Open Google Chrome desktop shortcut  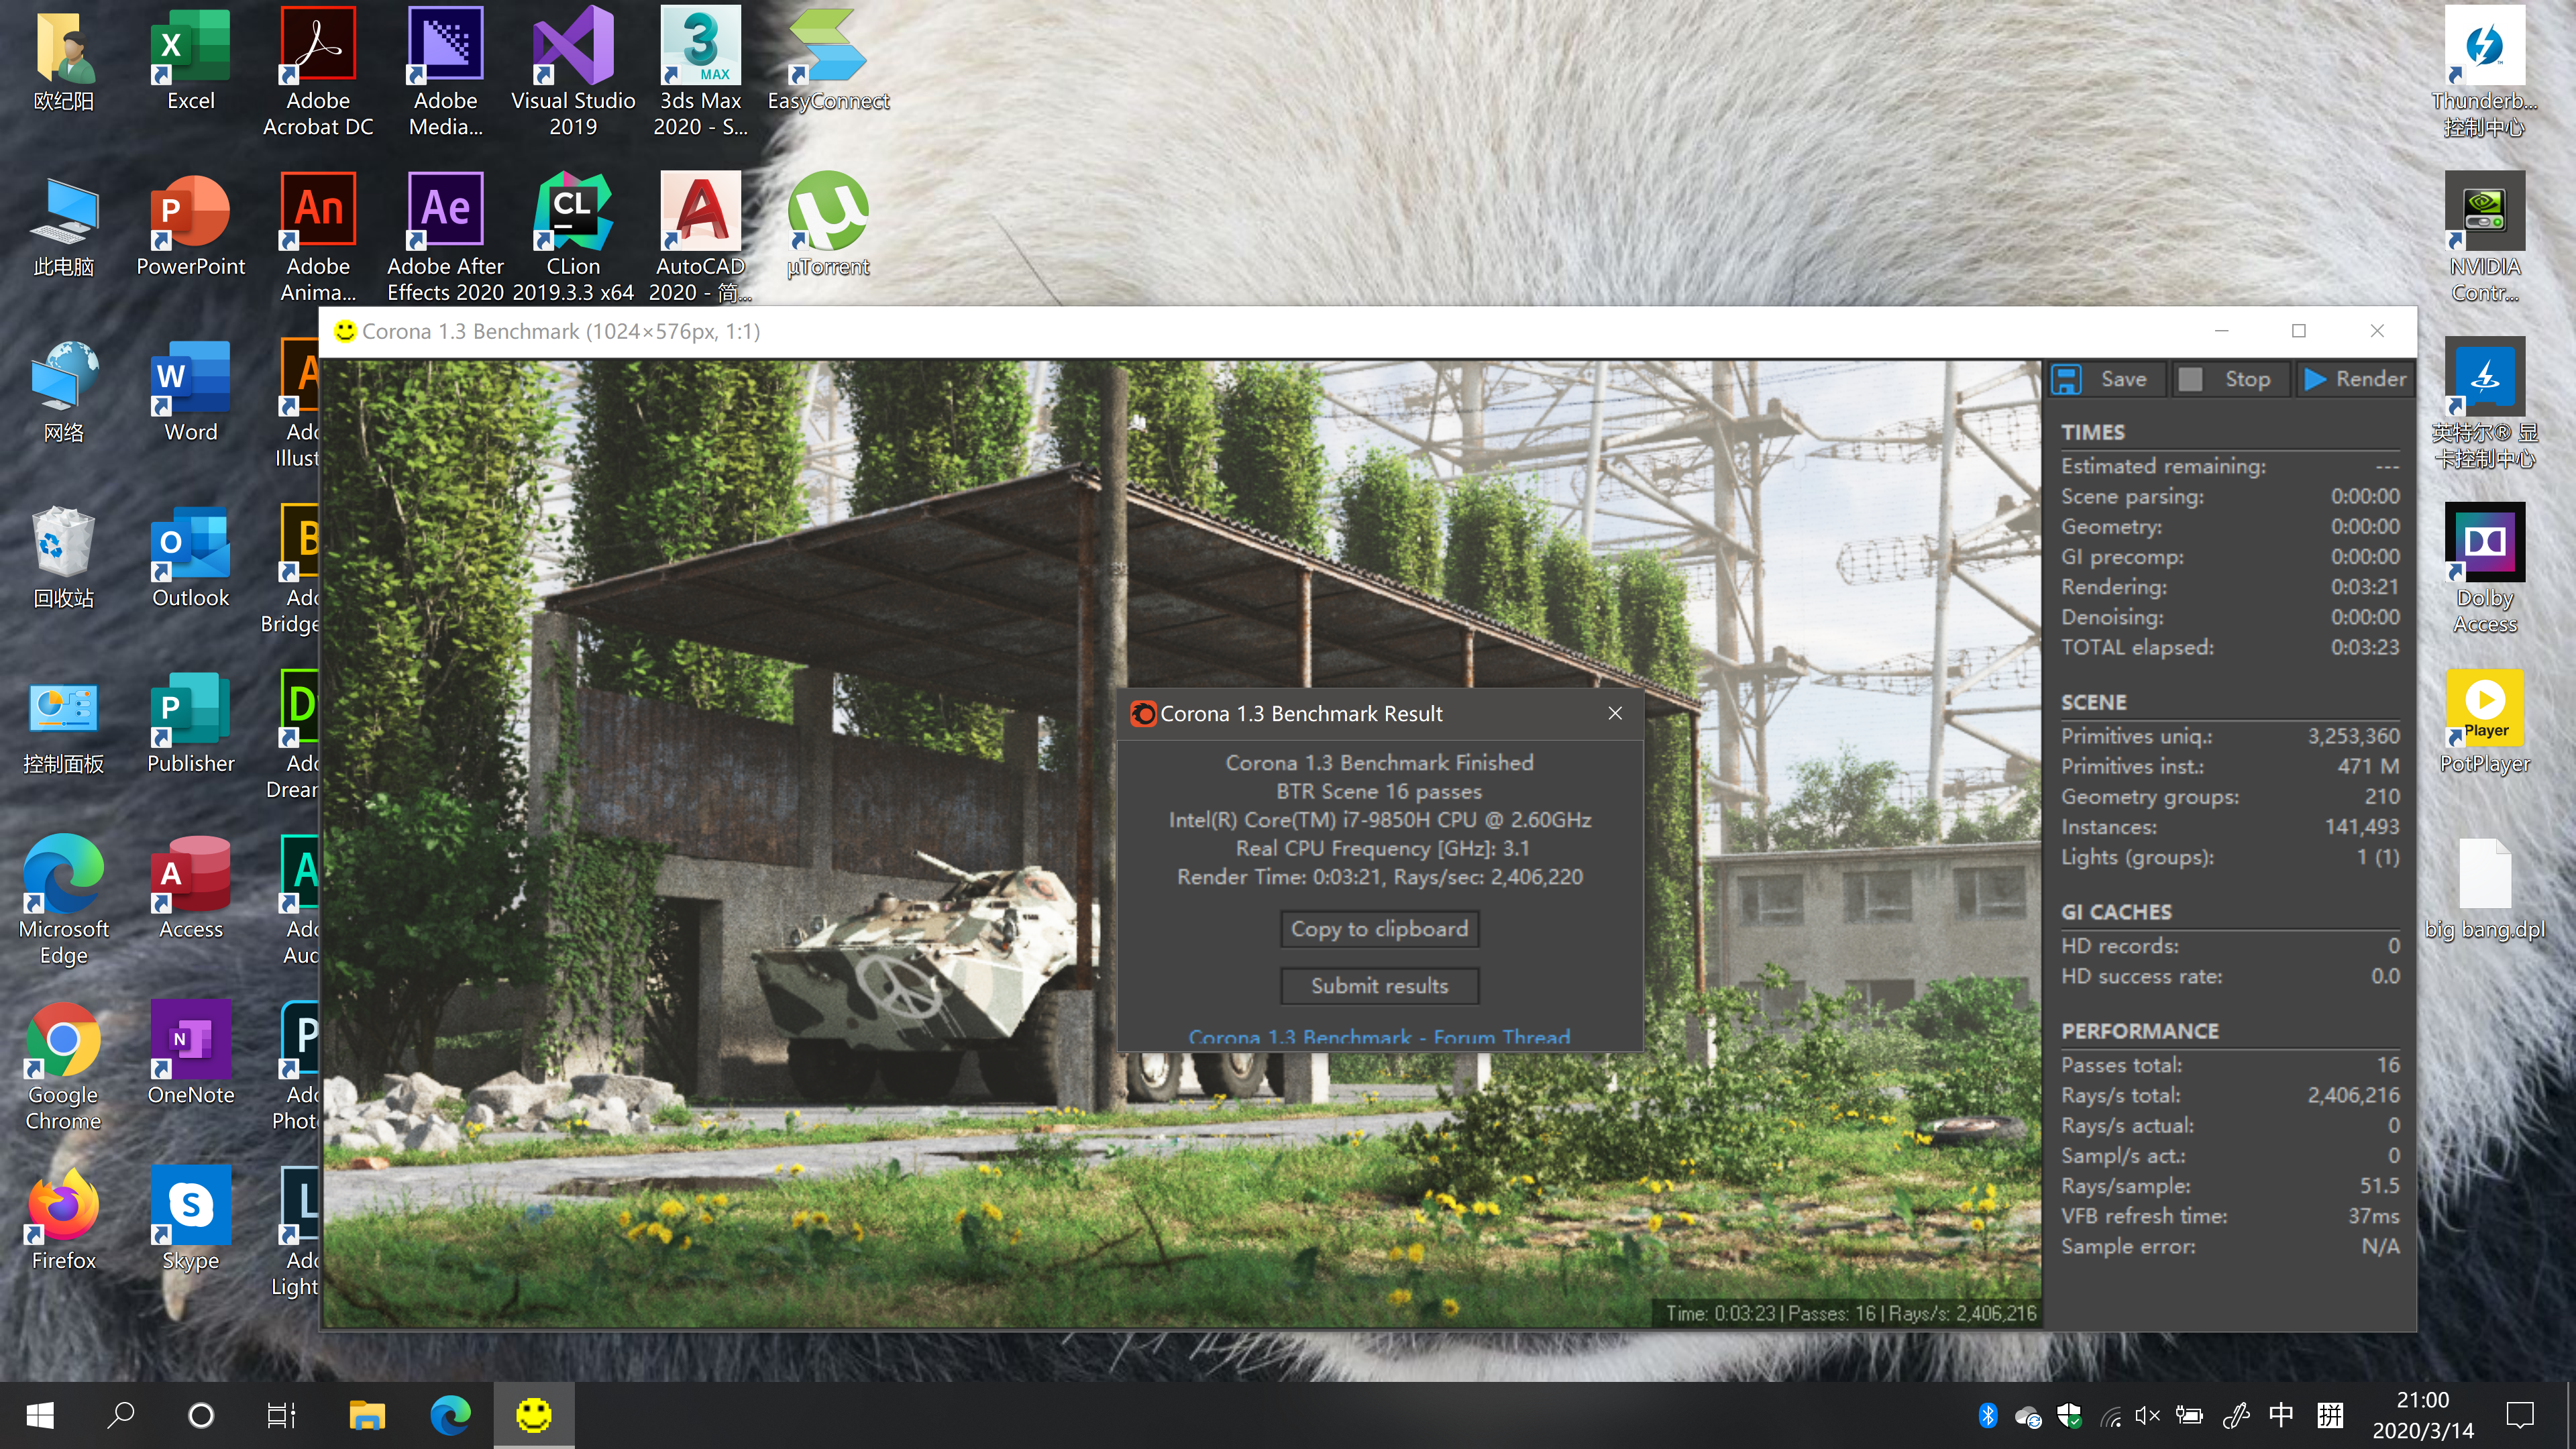(63, 1067)
